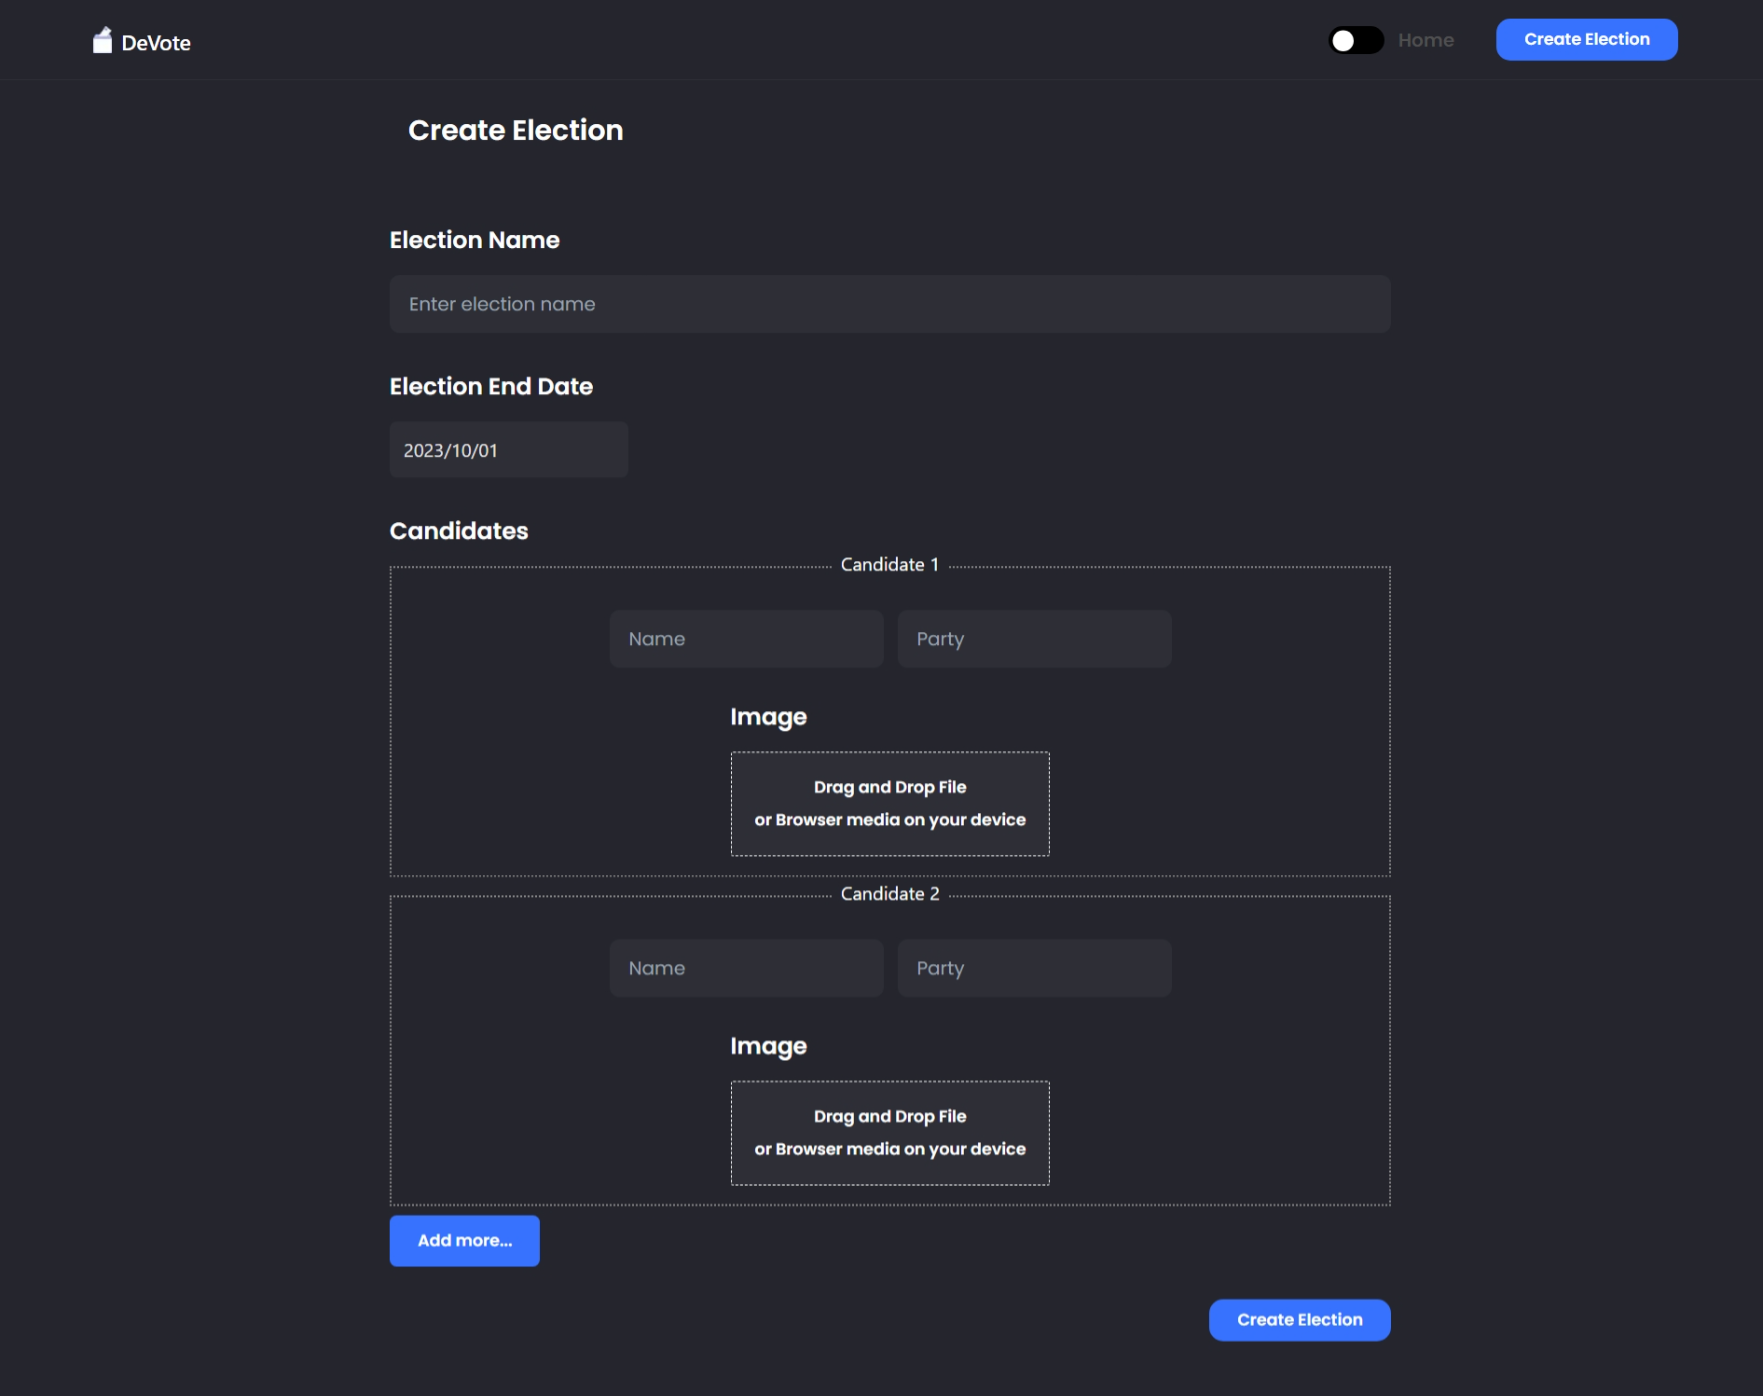Toggle the theme switch in the navbar
The height and width of the screenshot is (1396, 1763).
(x=1356, y=40)
